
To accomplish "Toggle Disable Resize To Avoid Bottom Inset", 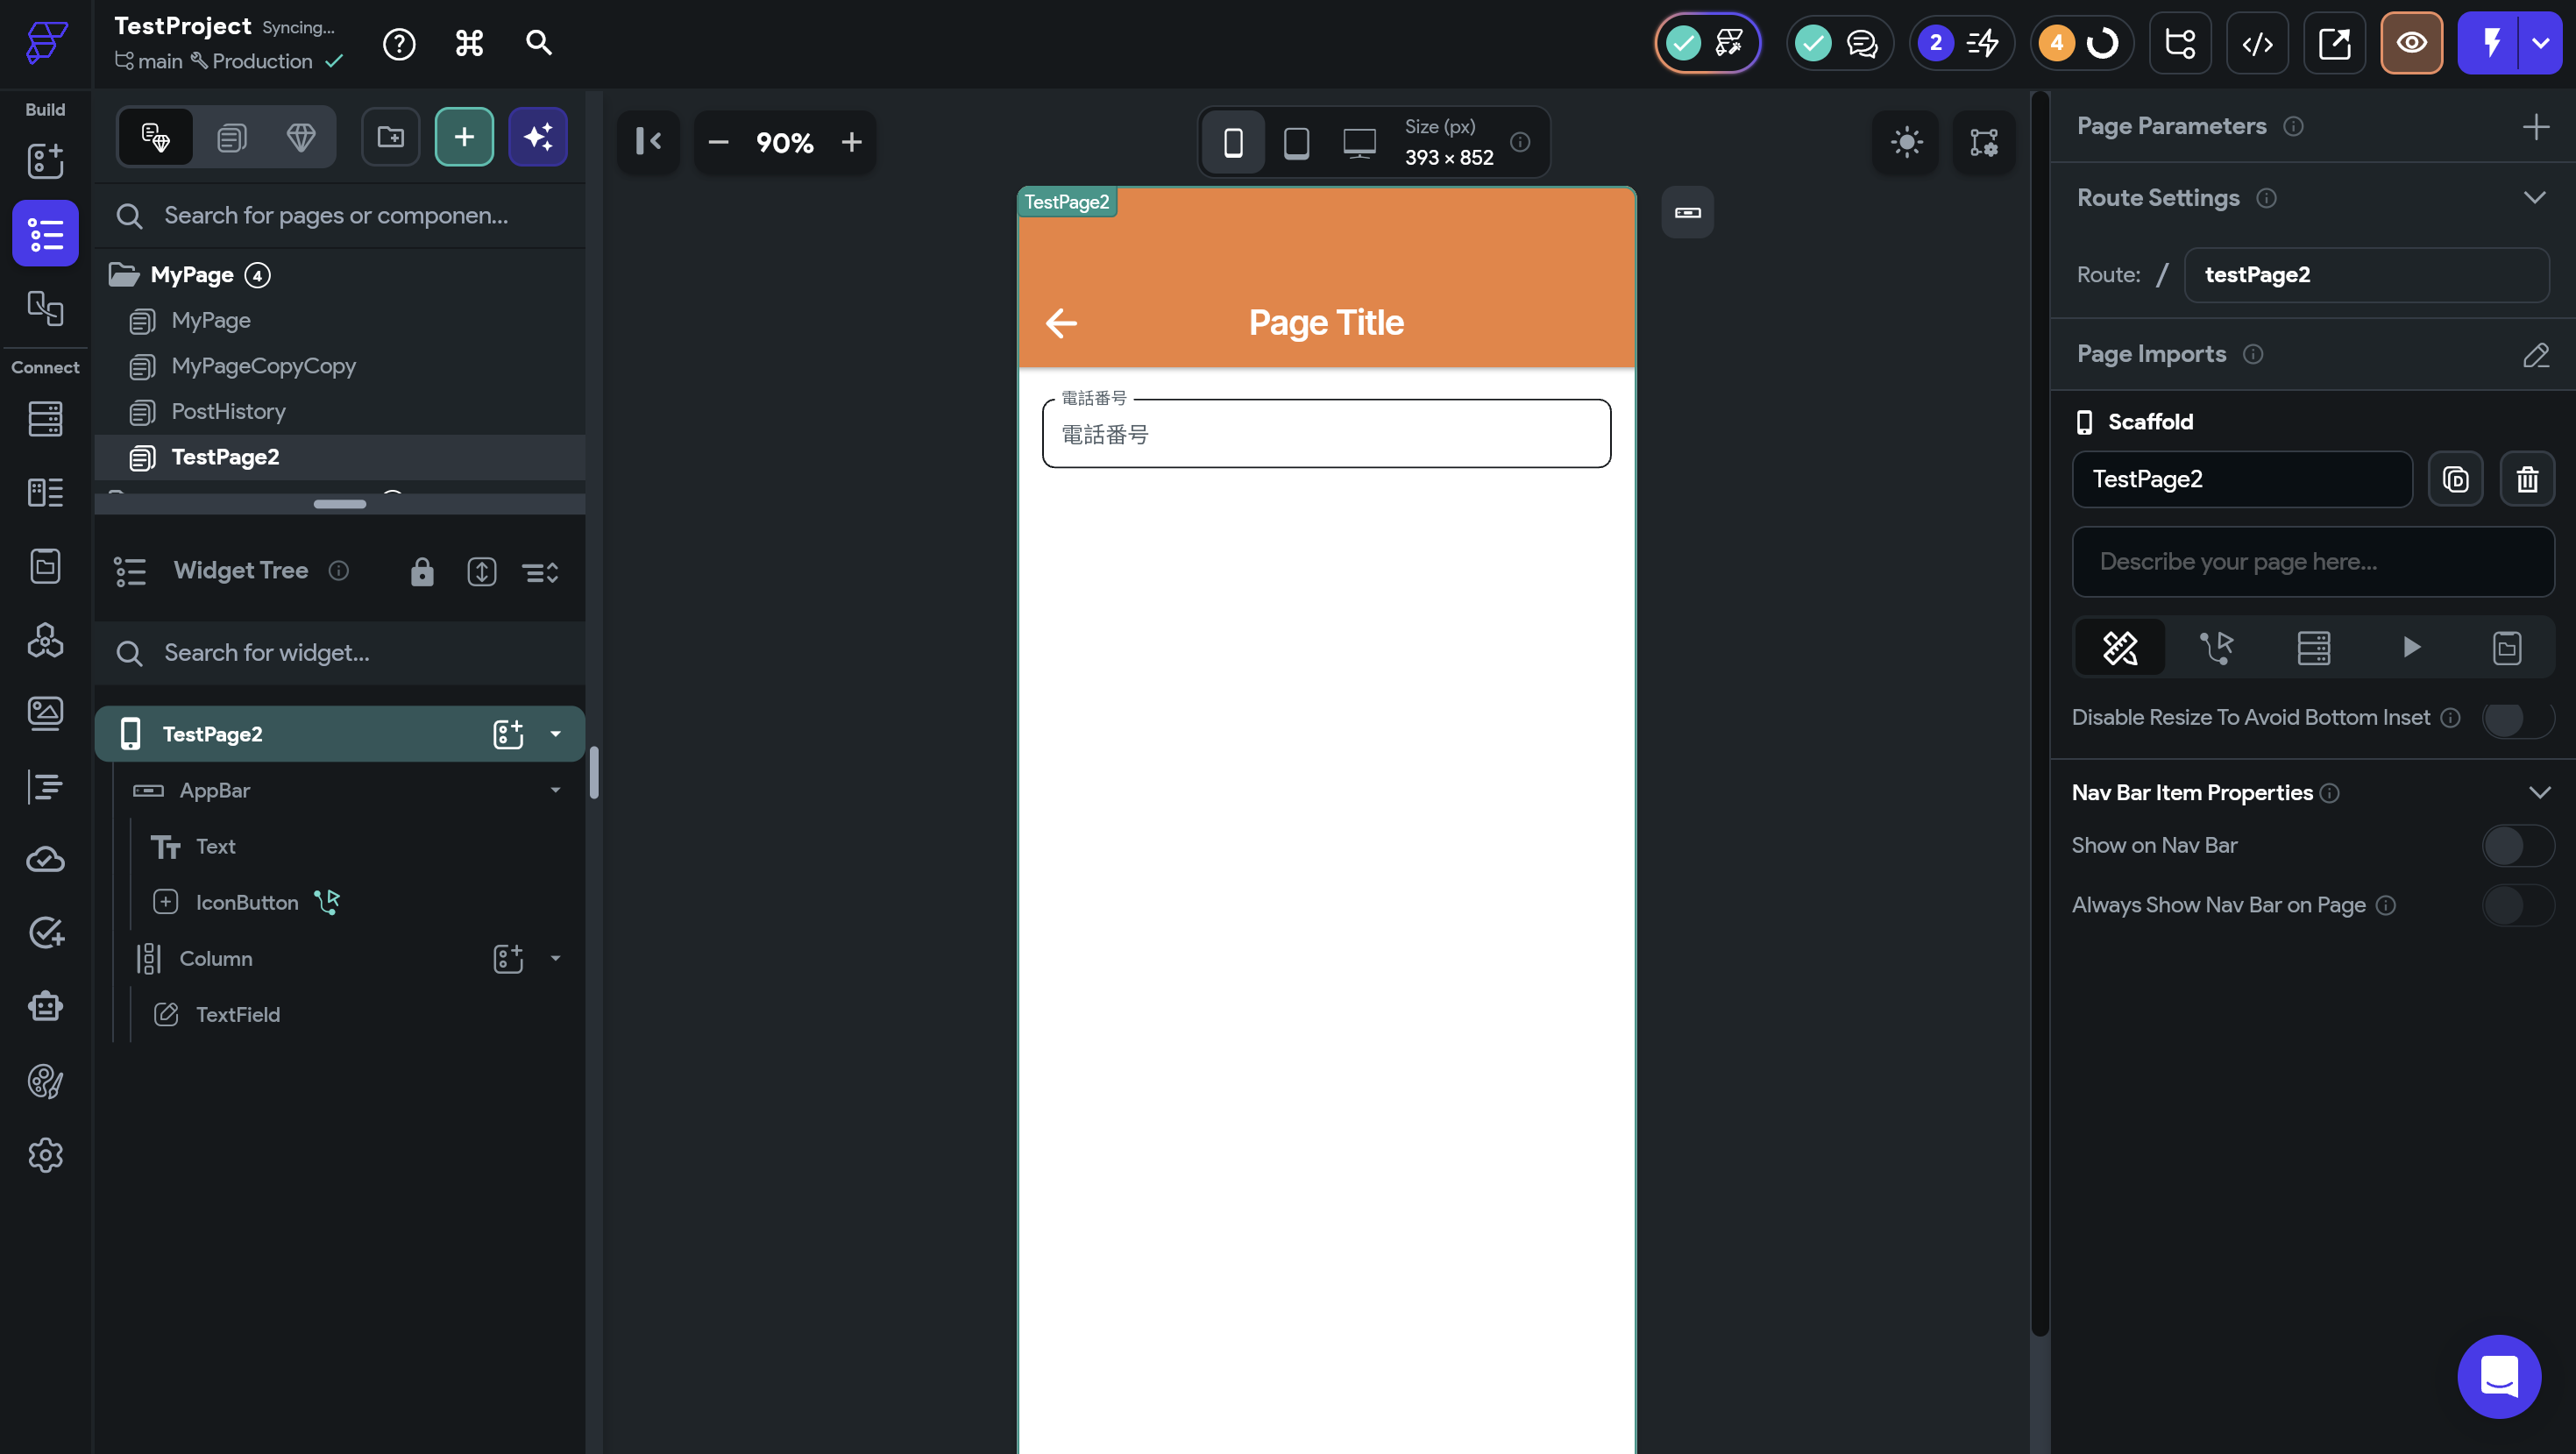I will pos(2517,718).
